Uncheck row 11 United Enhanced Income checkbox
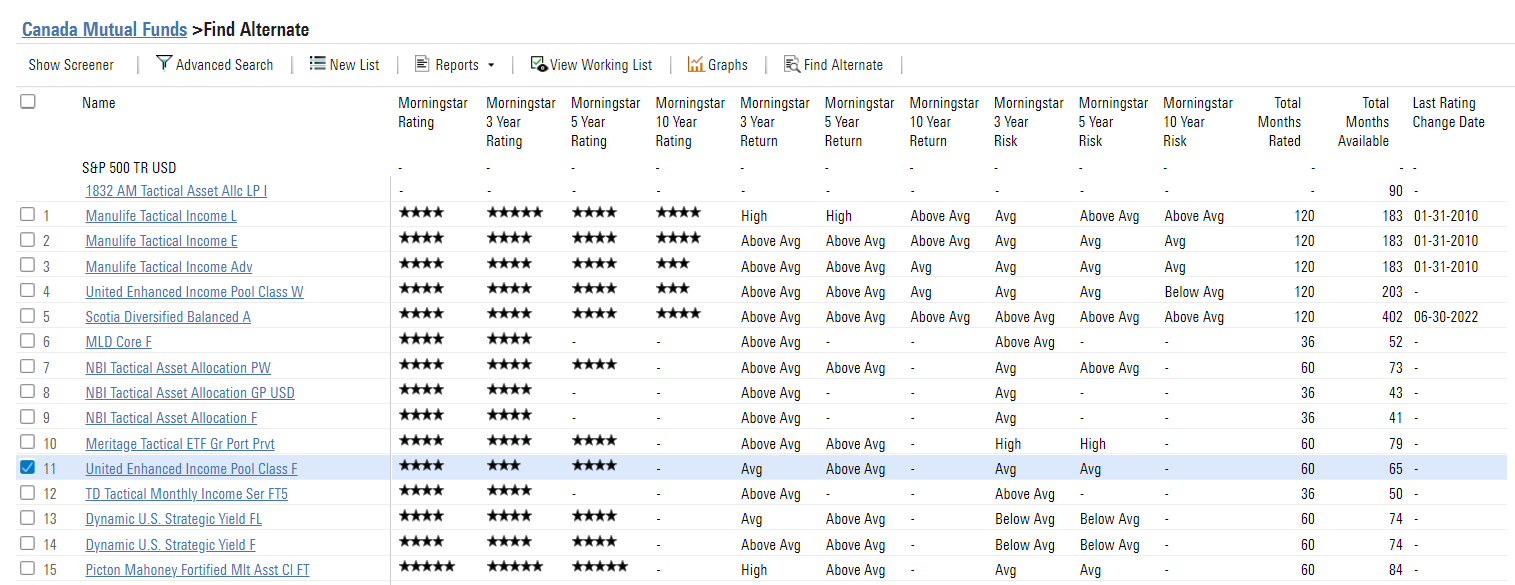1515x585 pixels. point(28,467)
